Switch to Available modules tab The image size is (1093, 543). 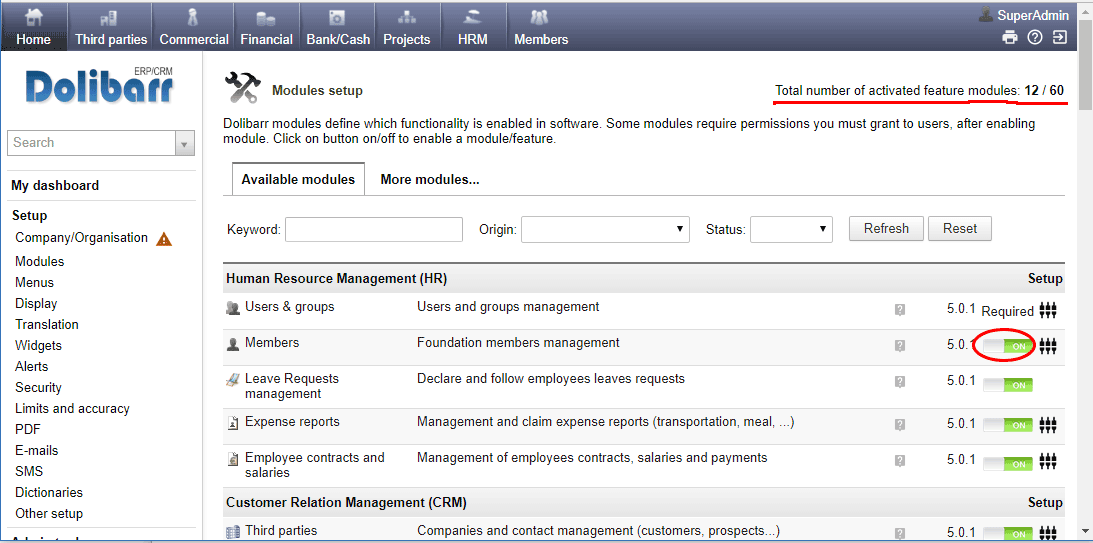pyautogui.click(x=298, y=179)
